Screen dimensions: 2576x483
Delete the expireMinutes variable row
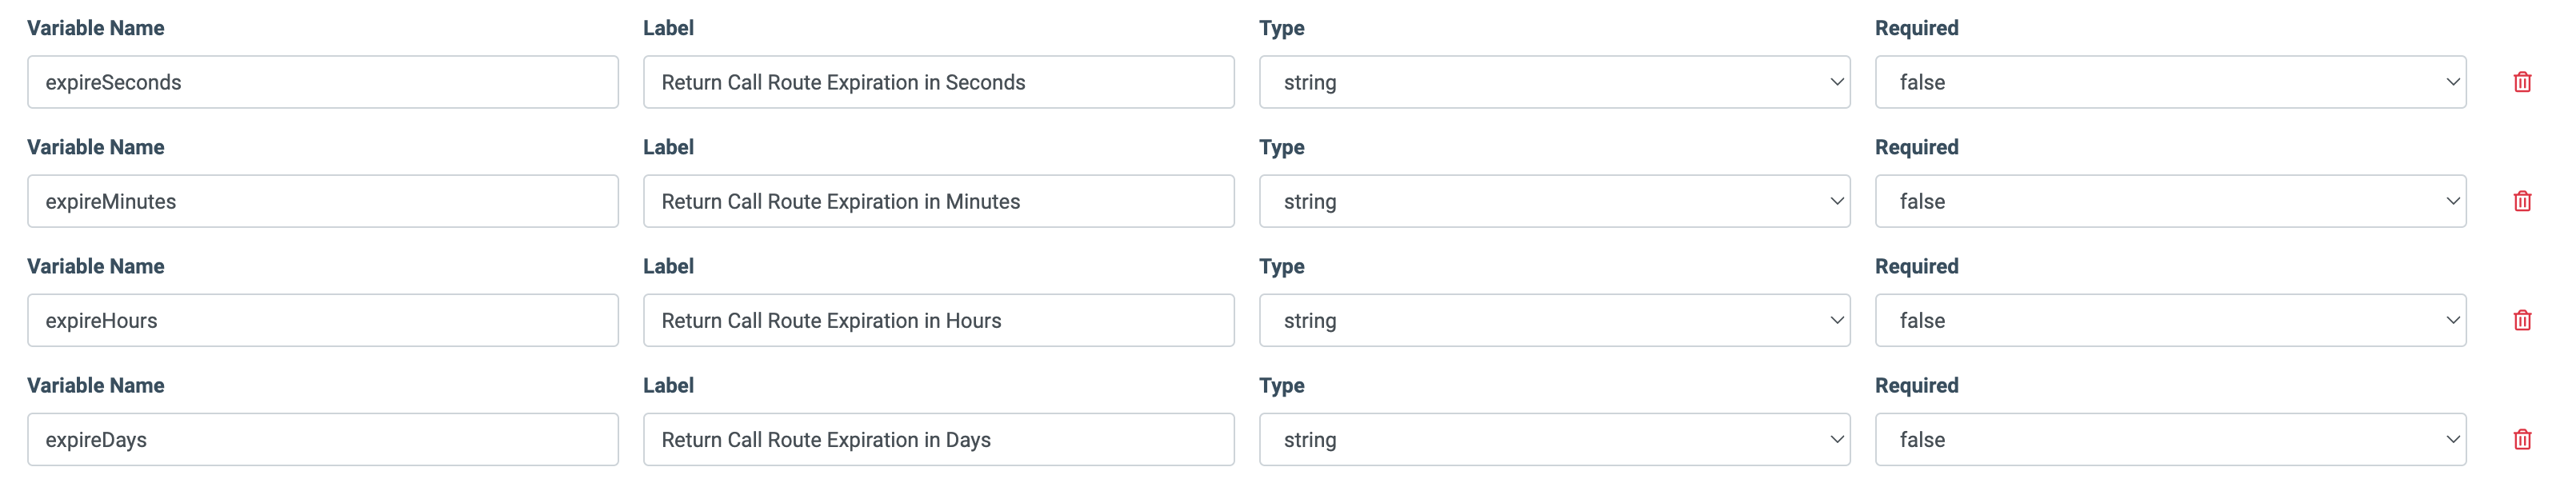point(2521,201)
